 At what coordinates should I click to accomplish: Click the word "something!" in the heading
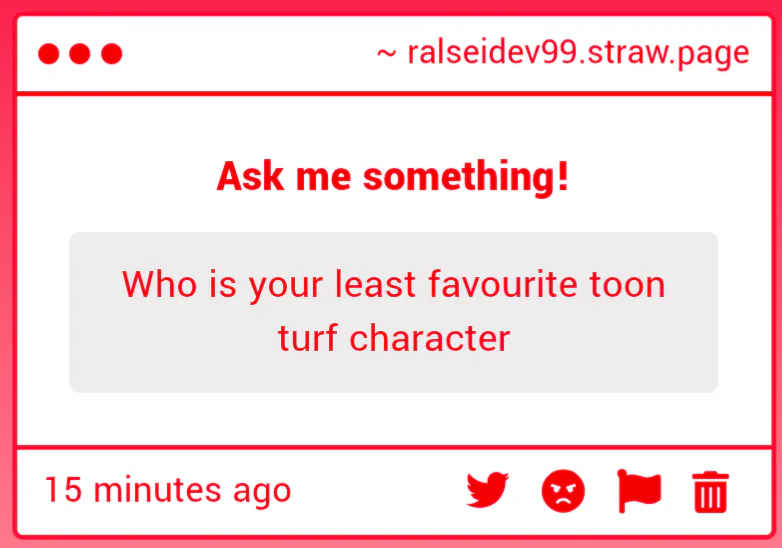click(466, 177)
